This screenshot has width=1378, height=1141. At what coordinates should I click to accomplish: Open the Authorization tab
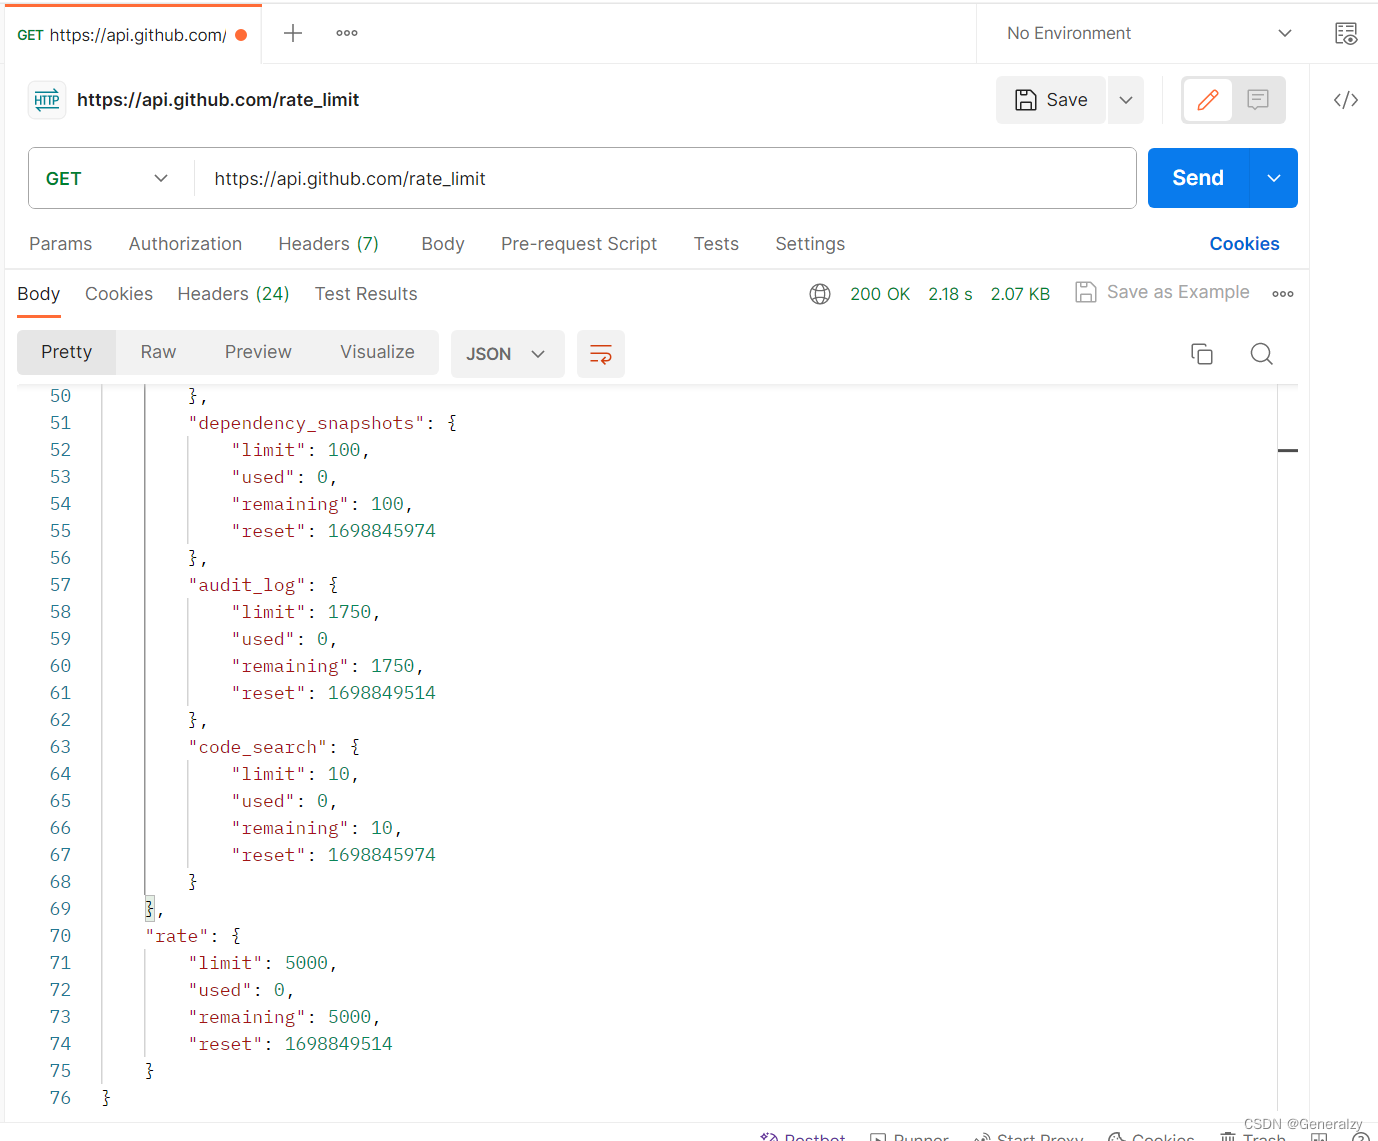(185, 244)
